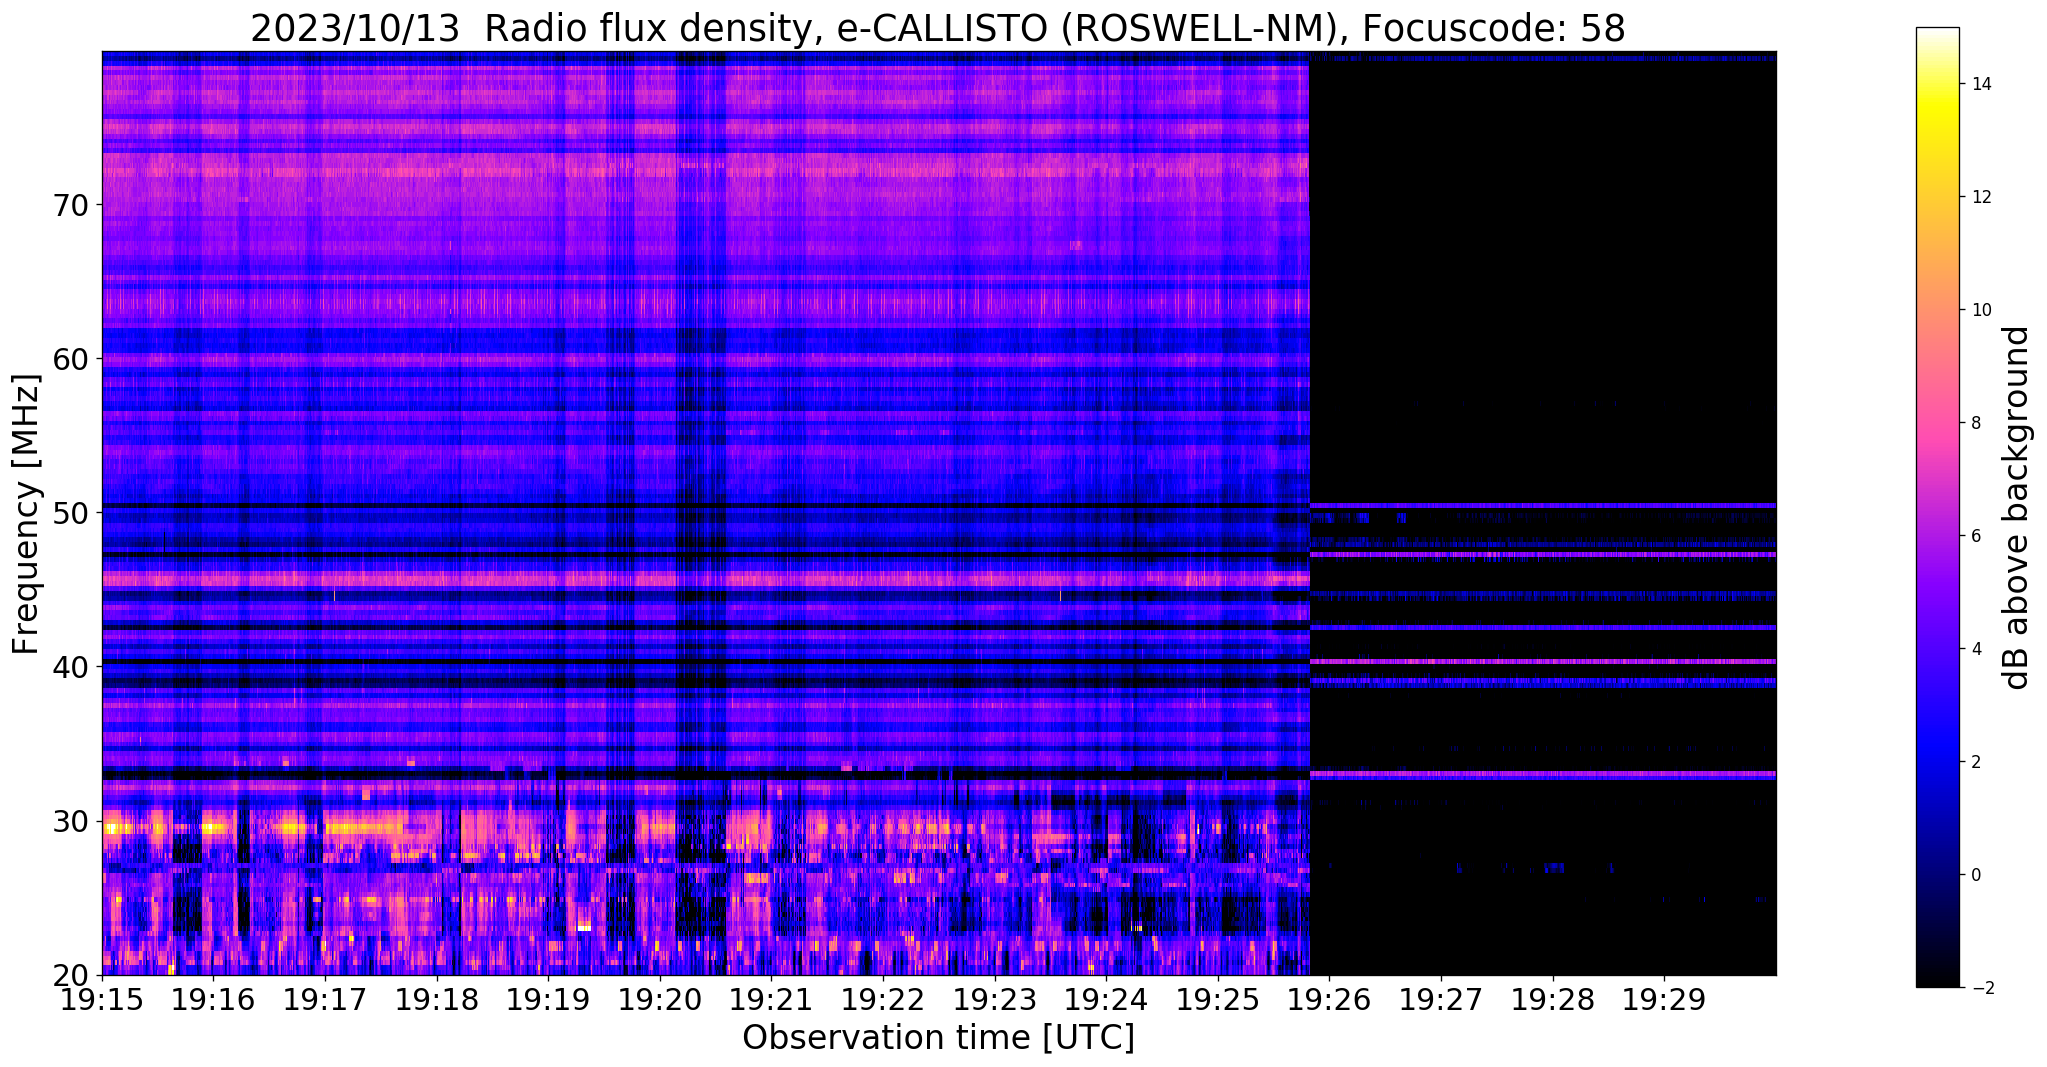Viewport: 2047px width, 1067px height.
Task: Select the 19:20 time tick label
Action: pos(660,999)
